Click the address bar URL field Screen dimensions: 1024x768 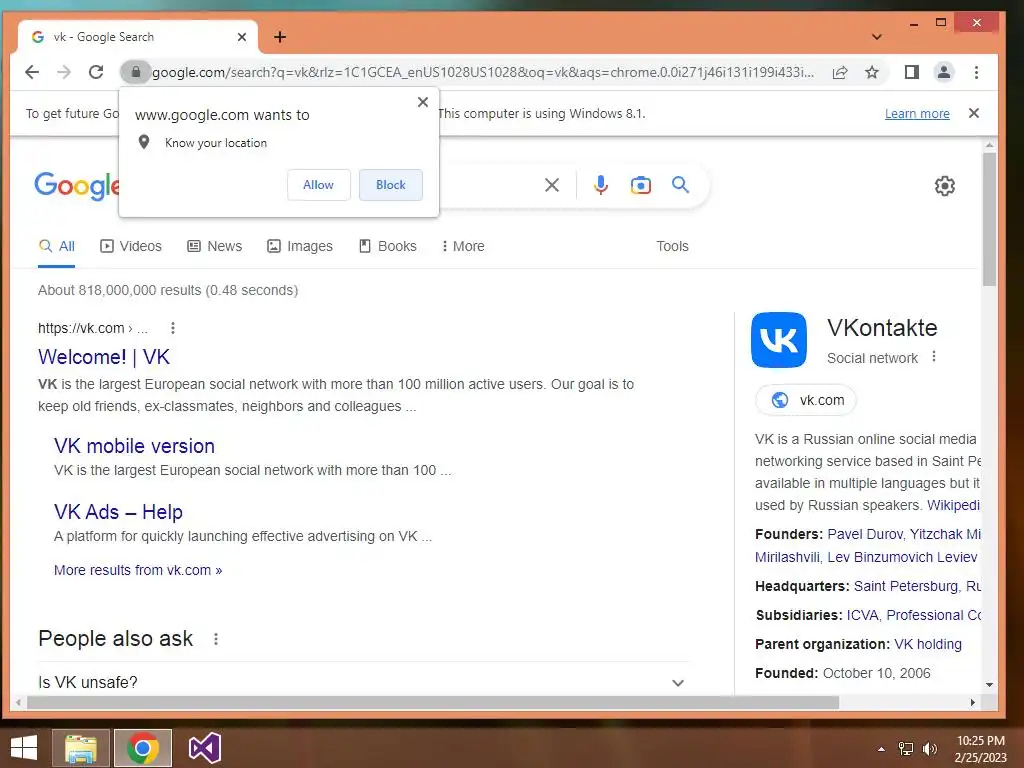[483, 72]
